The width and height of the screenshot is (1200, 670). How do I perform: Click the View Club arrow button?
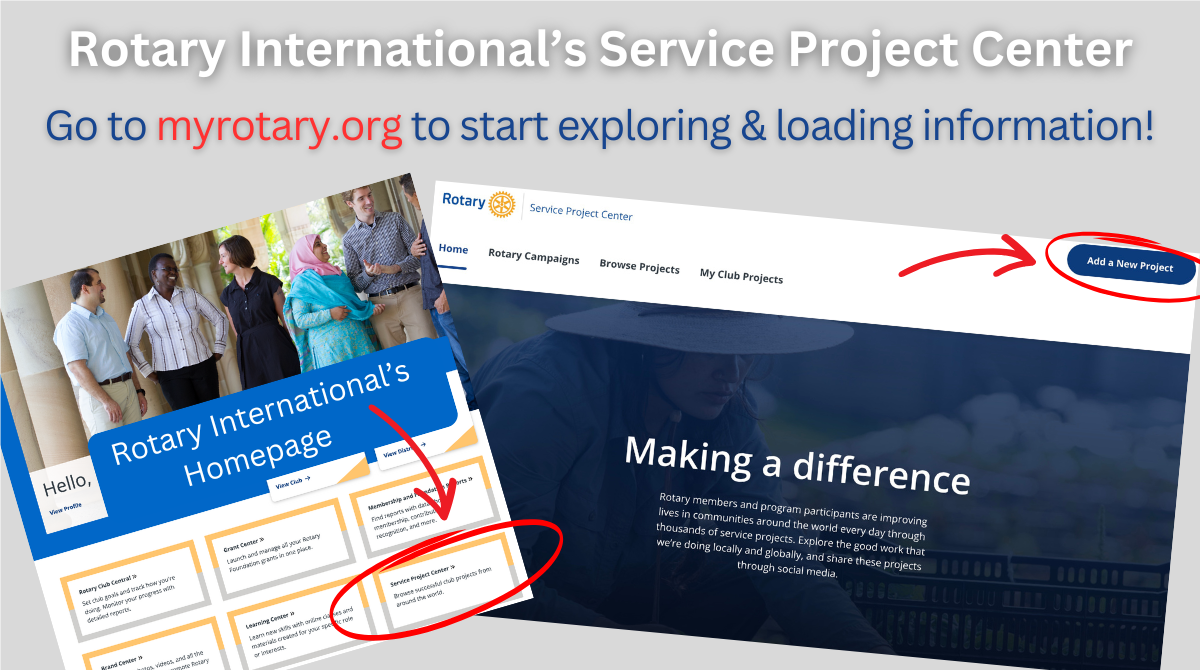point(294,481)
